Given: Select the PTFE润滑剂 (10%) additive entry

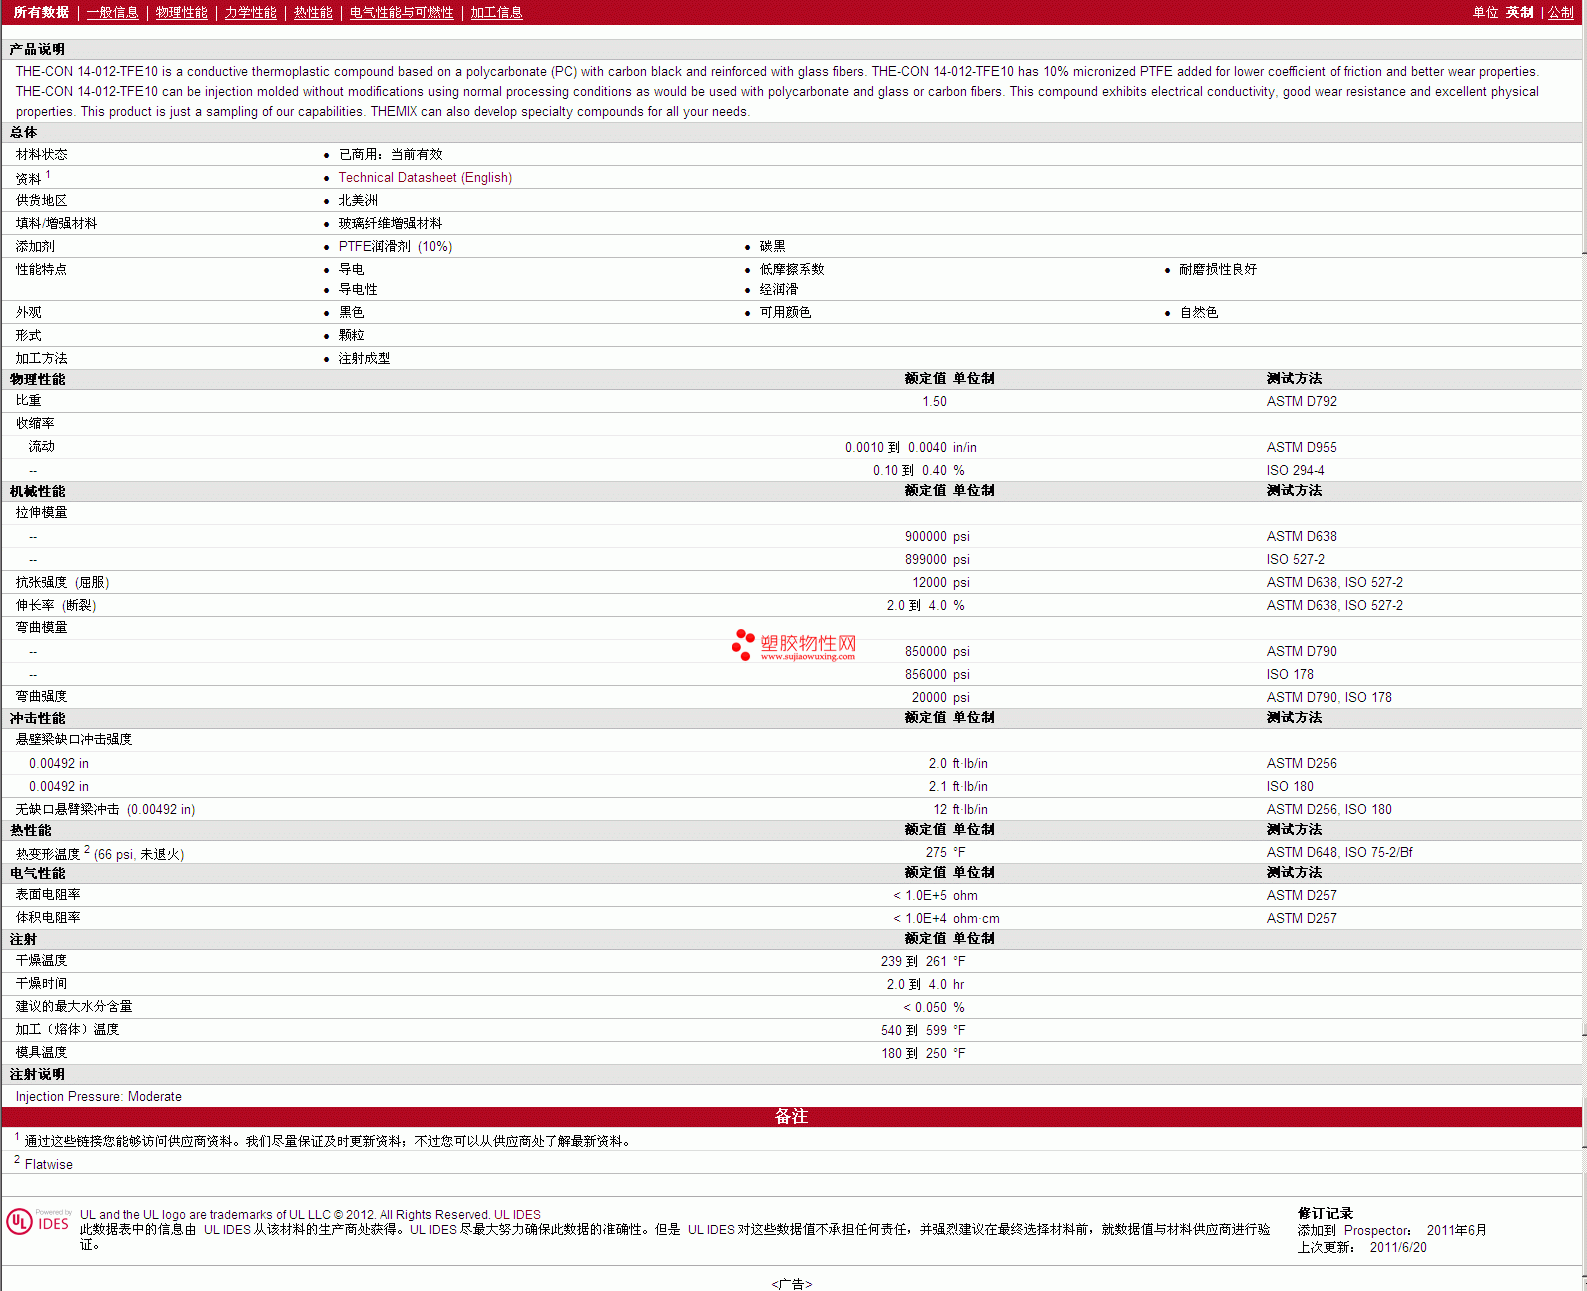Looking at the screenshot, I should click(395, 246).
